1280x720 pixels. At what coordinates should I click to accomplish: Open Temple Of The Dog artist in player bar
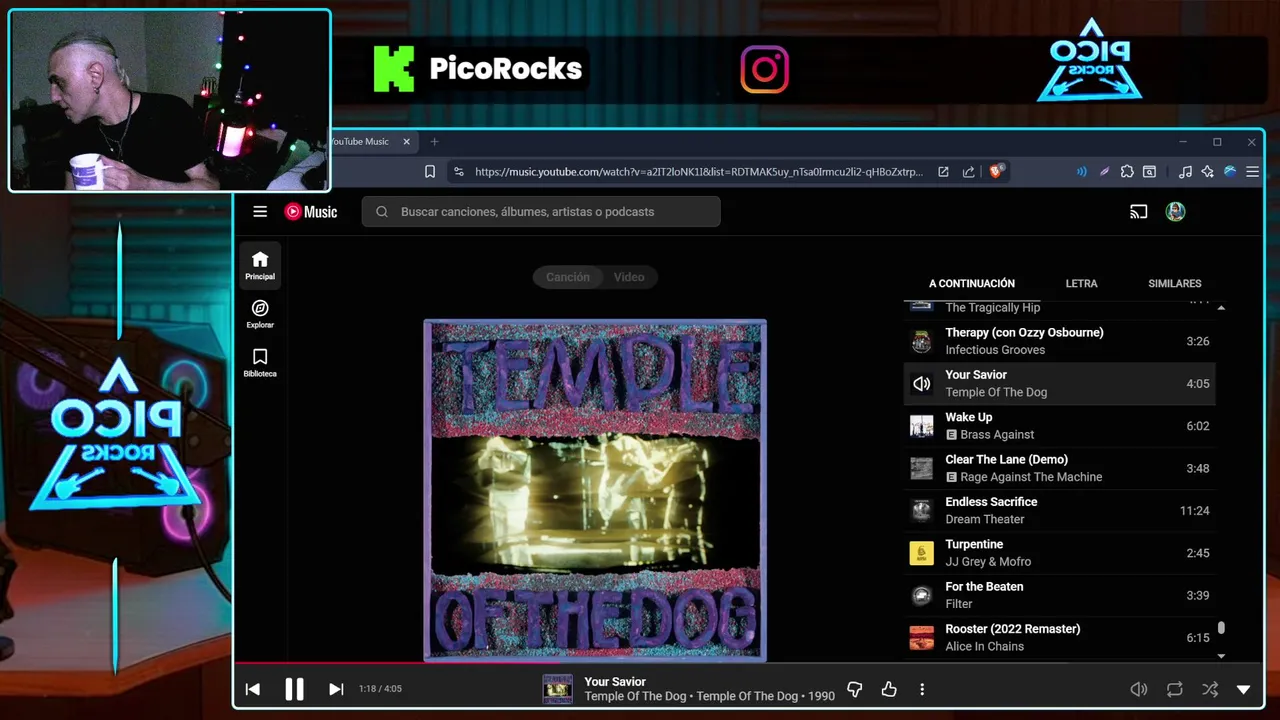pyautogui.click(x=635, y=696)
